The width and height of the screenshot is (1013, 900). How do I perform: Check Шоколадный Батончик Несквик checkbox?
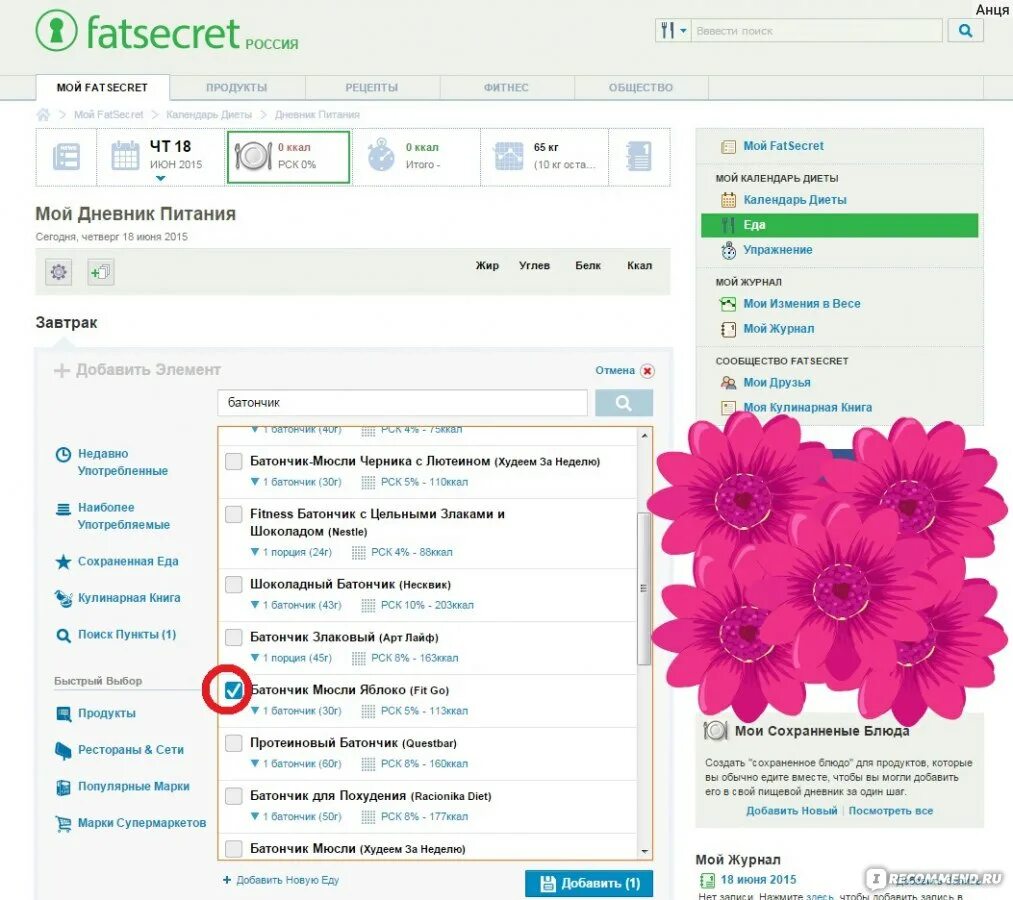point(233,584)
